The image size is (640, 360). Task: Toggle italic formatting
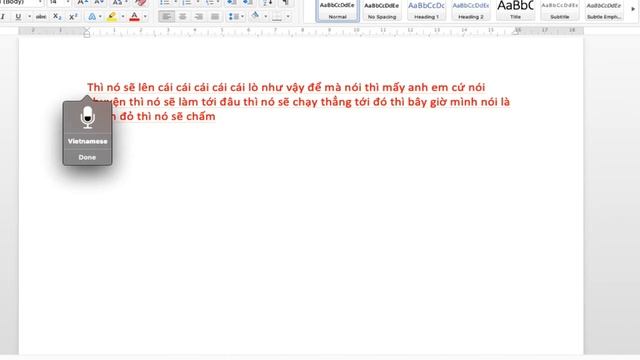3,17
